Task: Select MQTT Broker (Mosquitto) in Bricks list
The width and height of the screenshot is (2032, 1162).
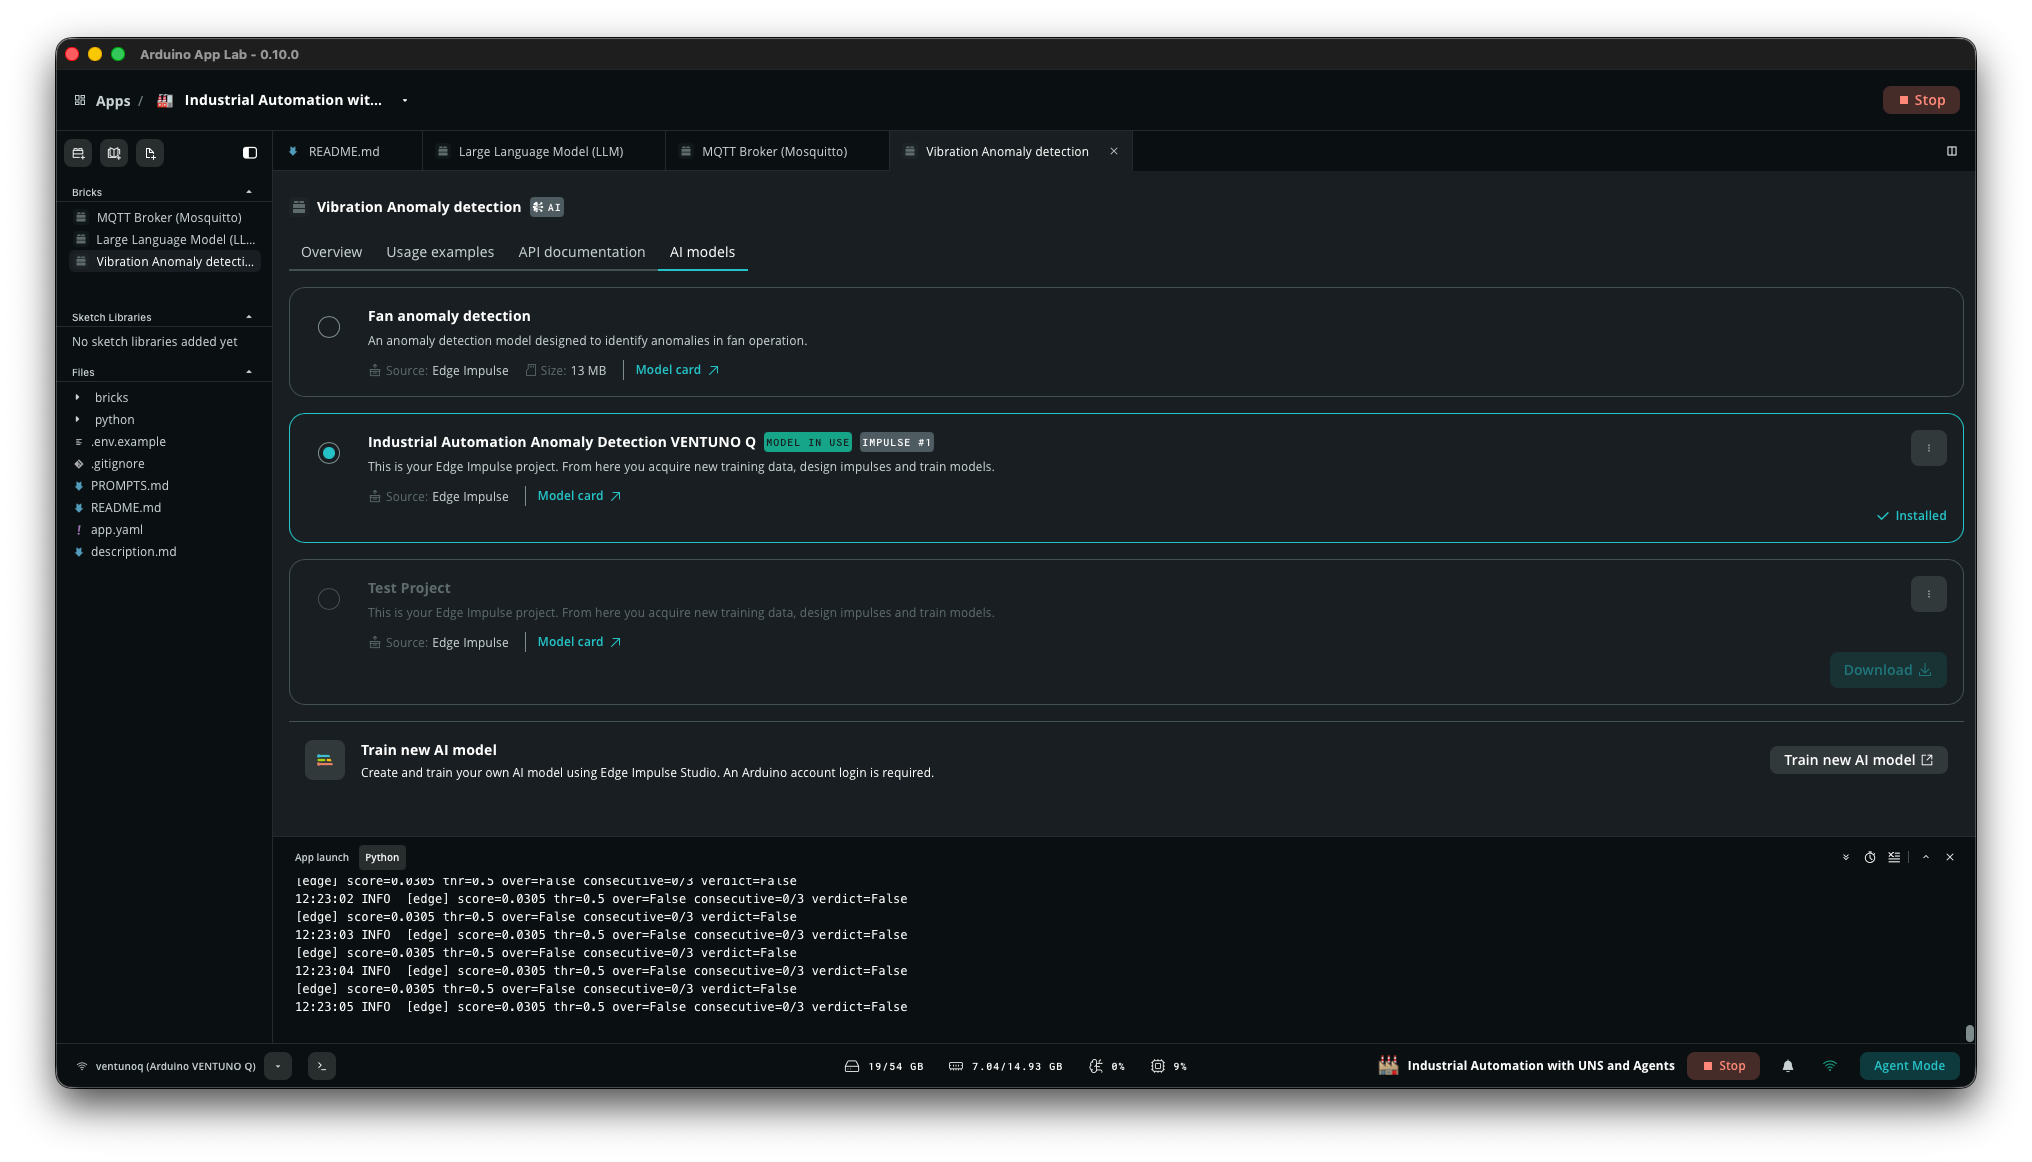Action: (165, 218)
